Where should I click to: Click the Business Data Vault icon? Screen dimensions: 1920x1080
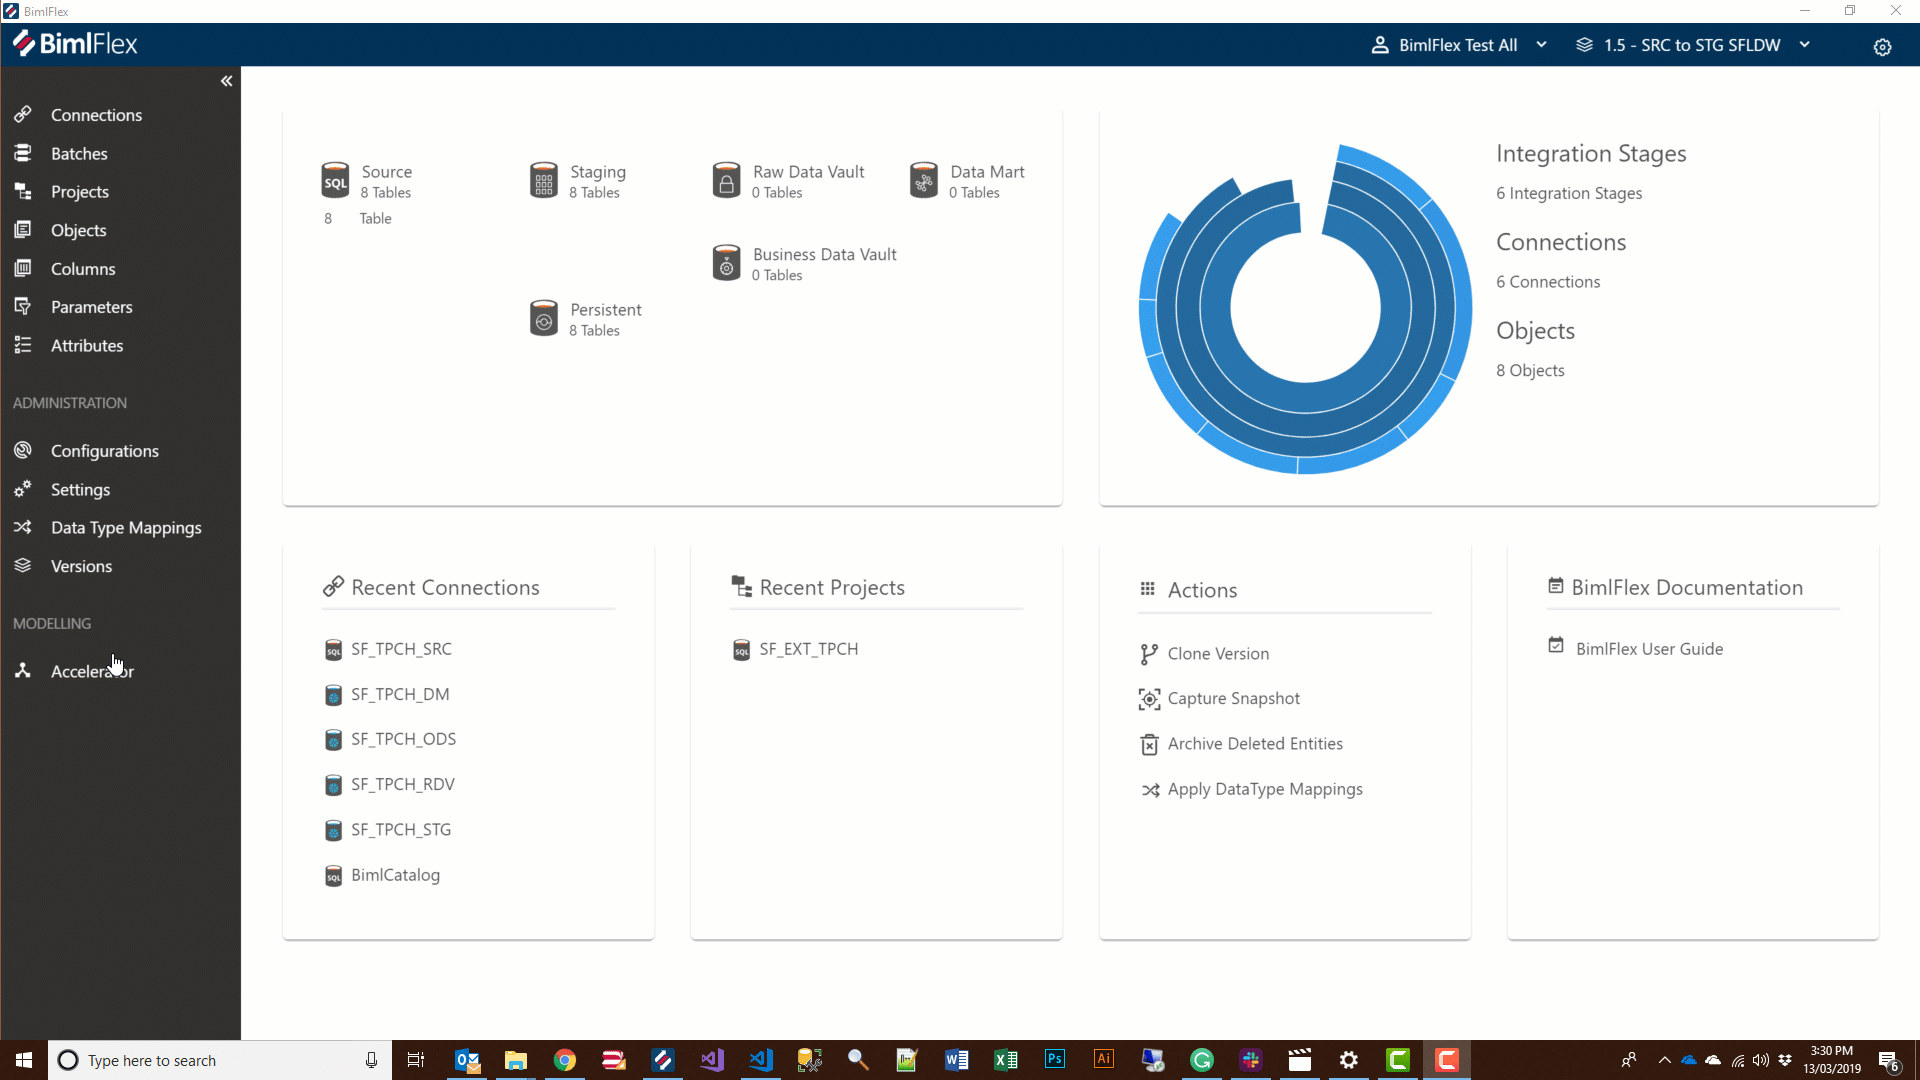(x=727, y=264)
